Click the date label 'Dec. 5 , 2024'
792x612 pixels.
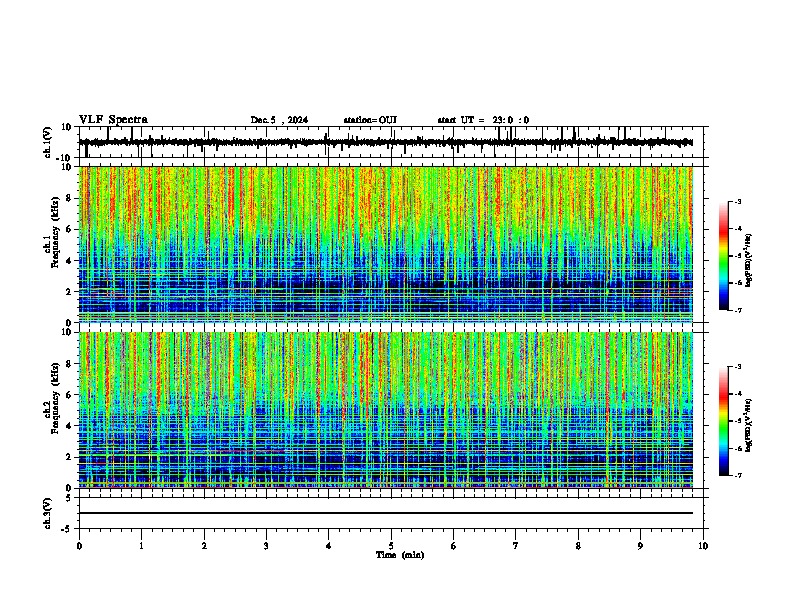(x=279, y=120)
